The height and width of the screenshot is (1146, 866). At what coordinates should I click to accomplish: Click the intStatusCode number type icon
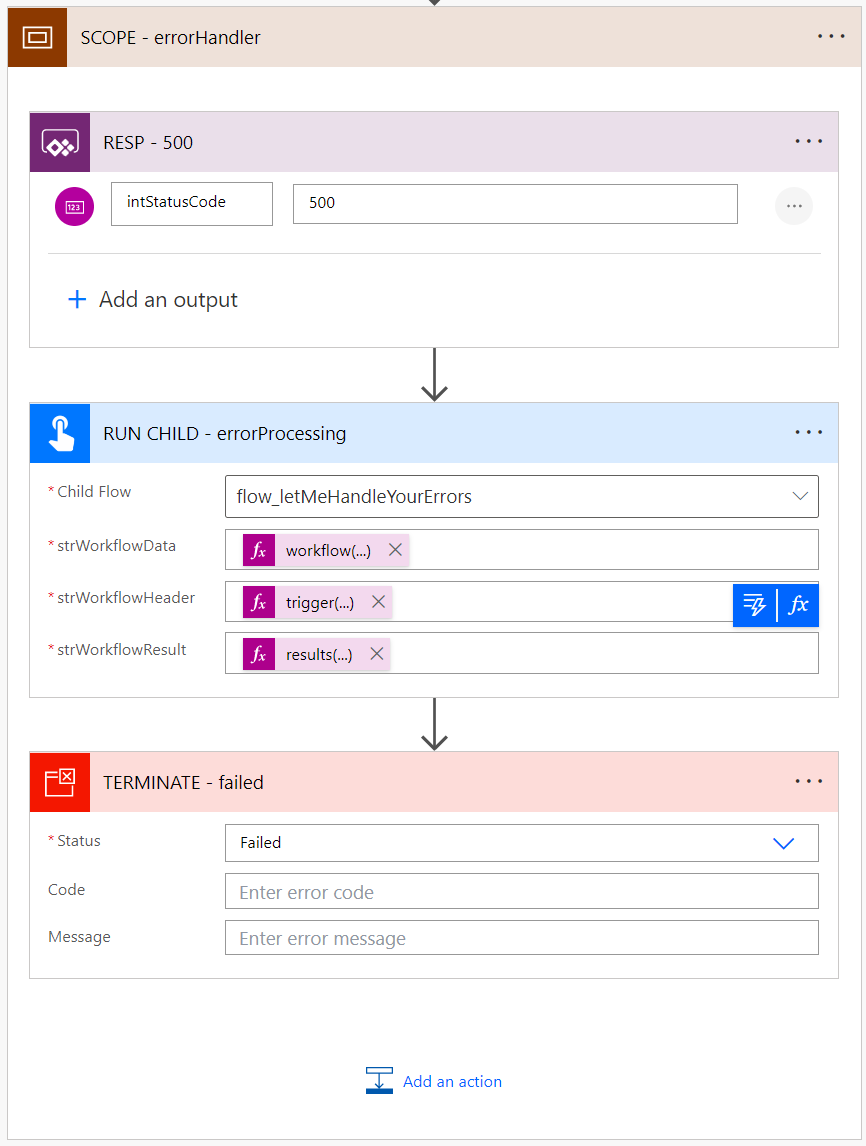(x=74, y=207)
